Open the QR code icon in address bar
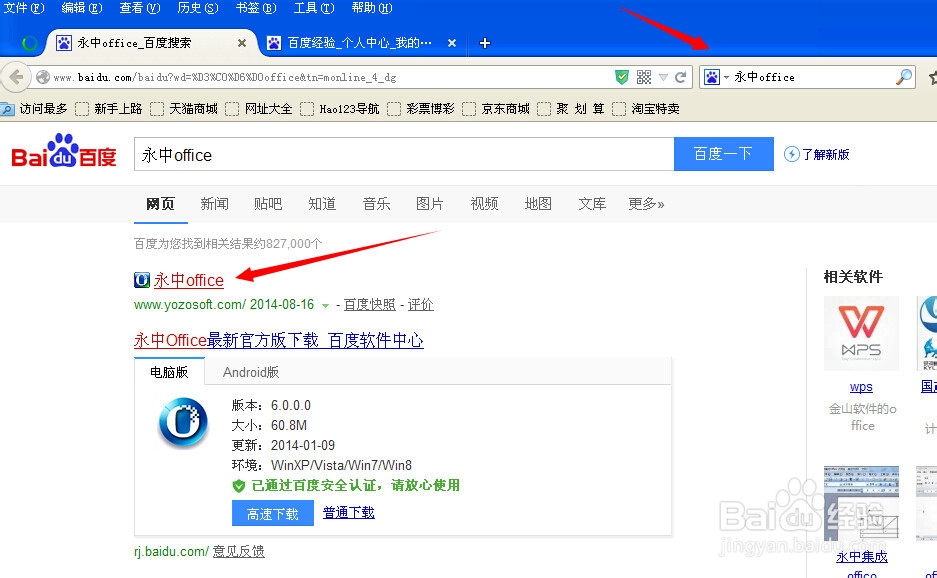The image size is (937, 578). click(x=644, y=77)
